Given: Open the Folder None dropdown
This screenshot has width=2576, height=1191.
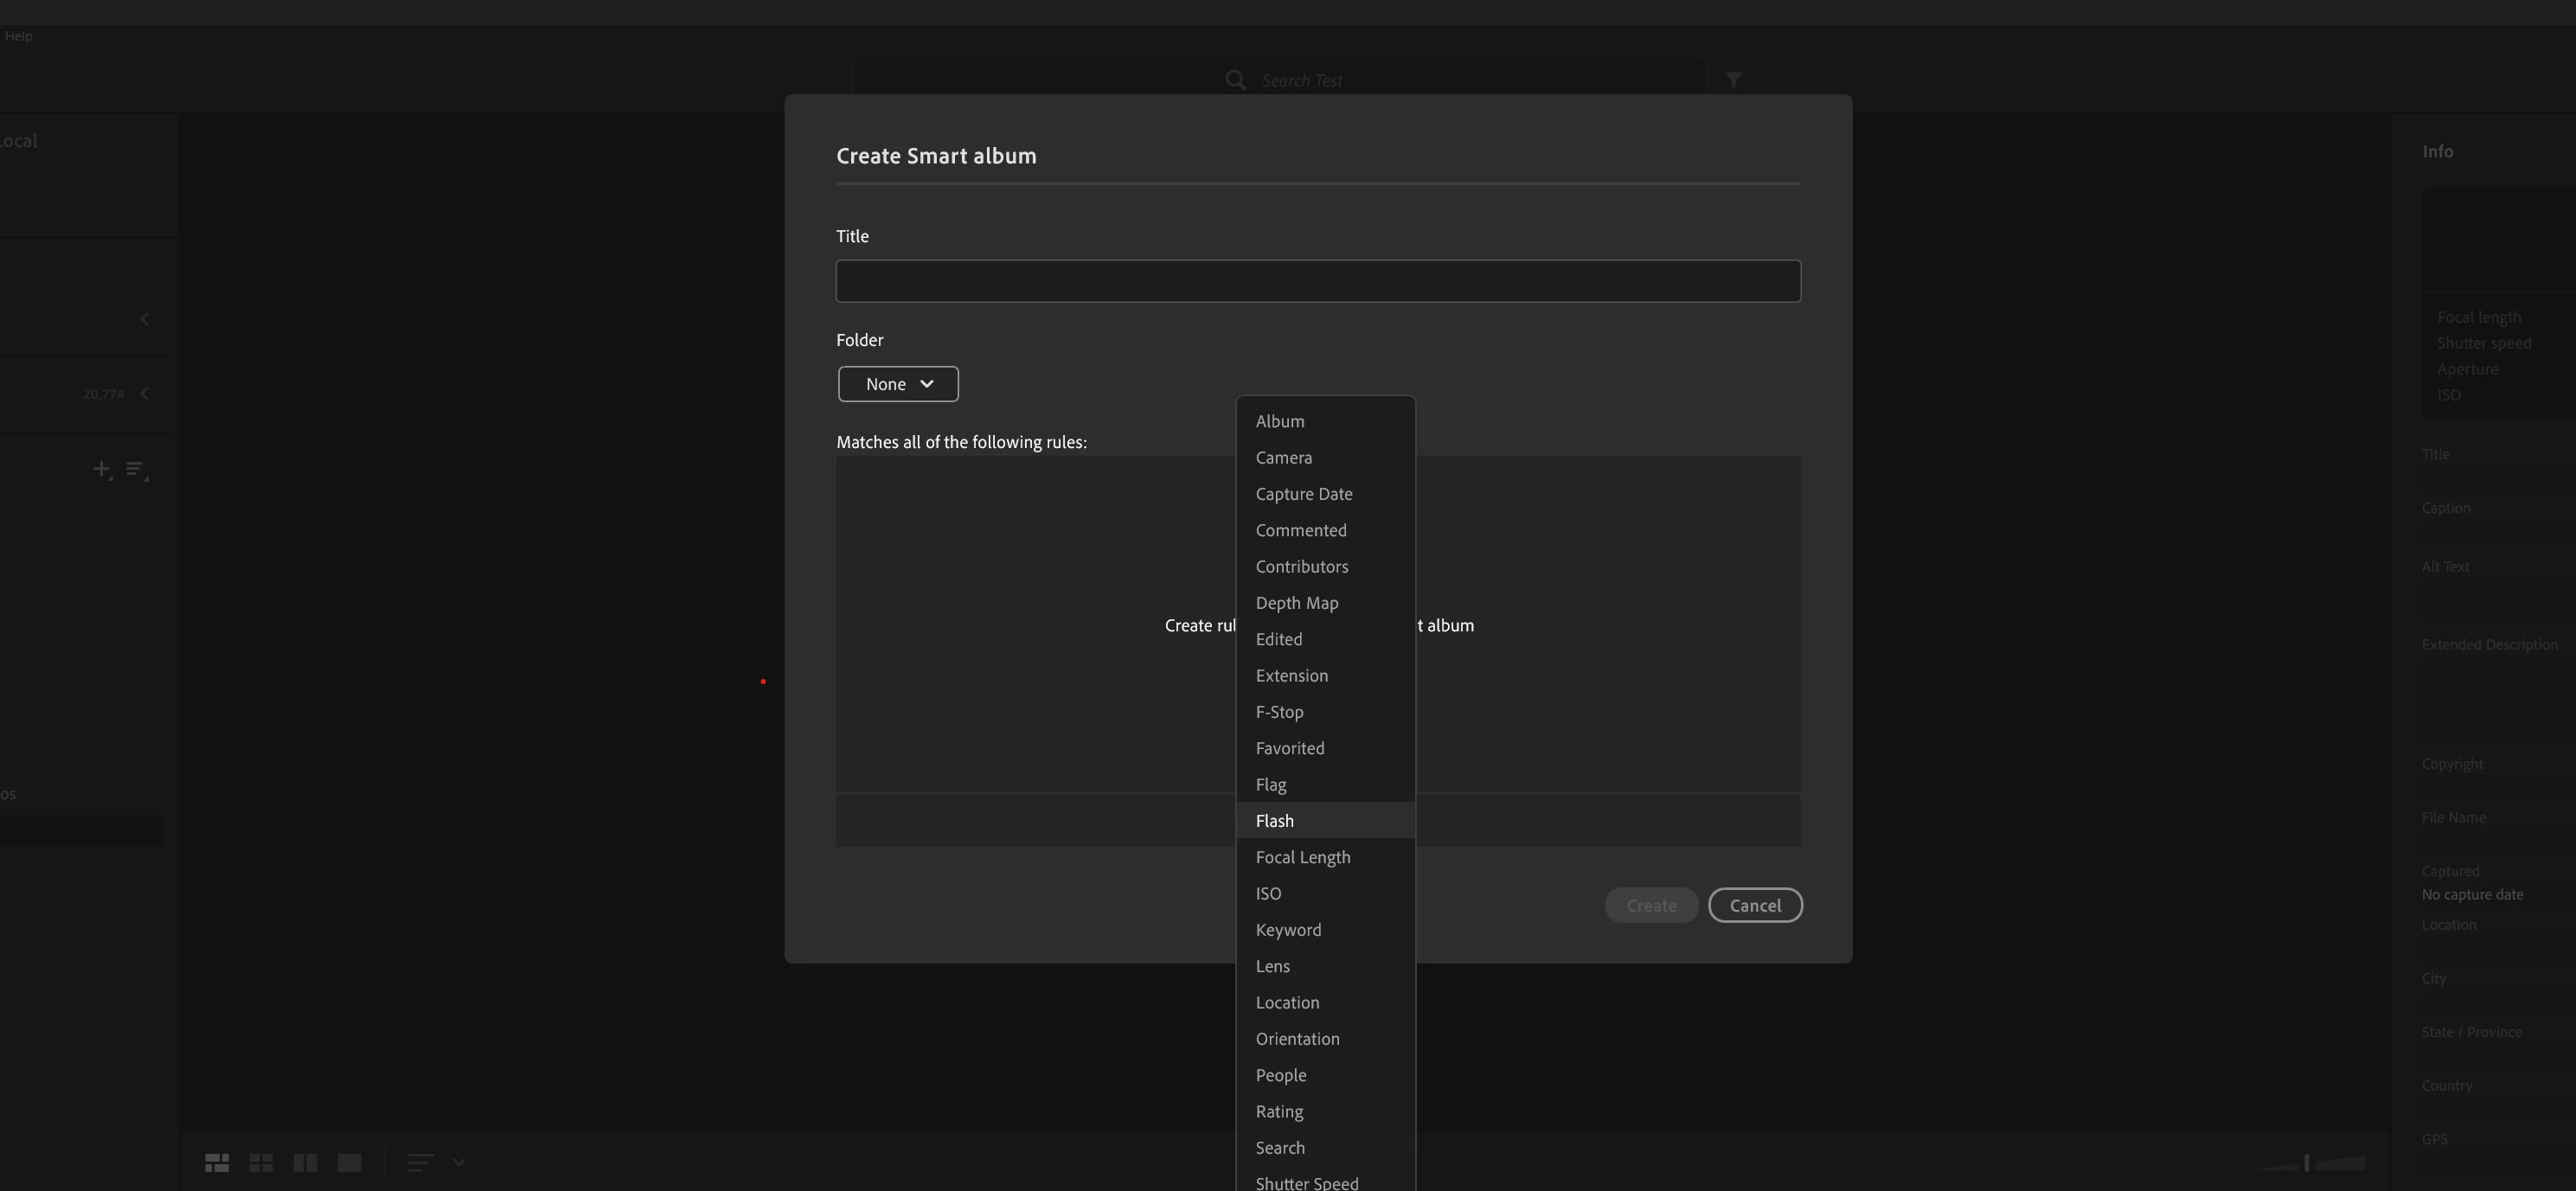Looking at the screenshot, I should point(898,384).
